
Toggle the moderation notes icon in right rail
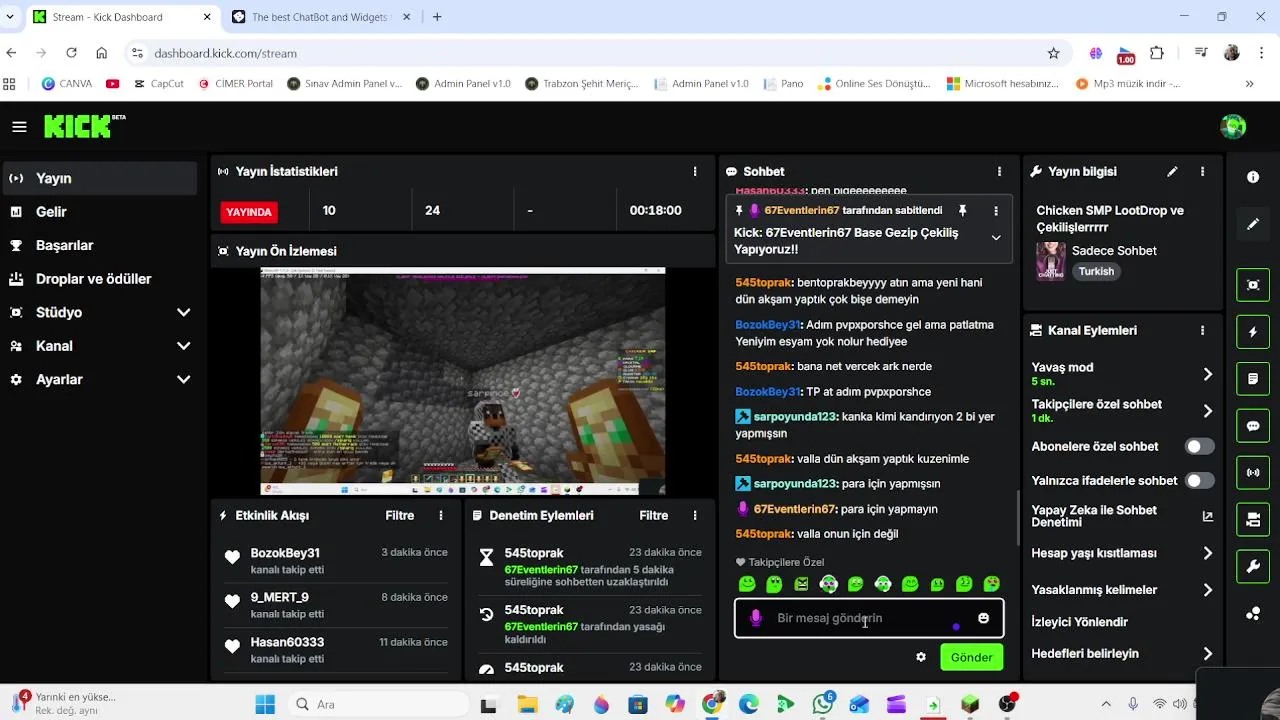point(1253,379)
